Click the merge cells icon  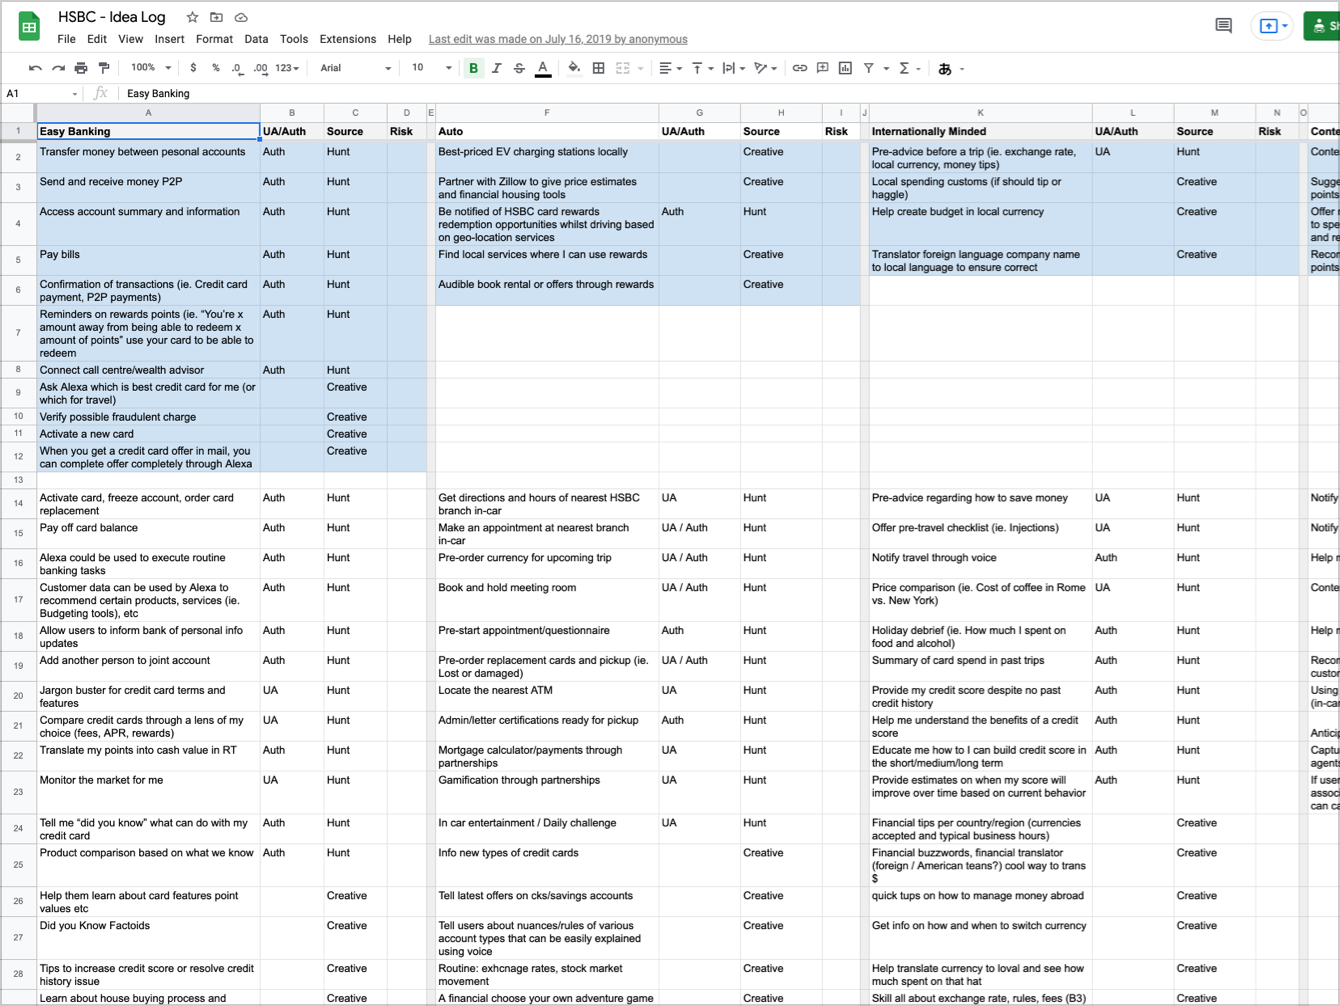click(x=623, y=68)
